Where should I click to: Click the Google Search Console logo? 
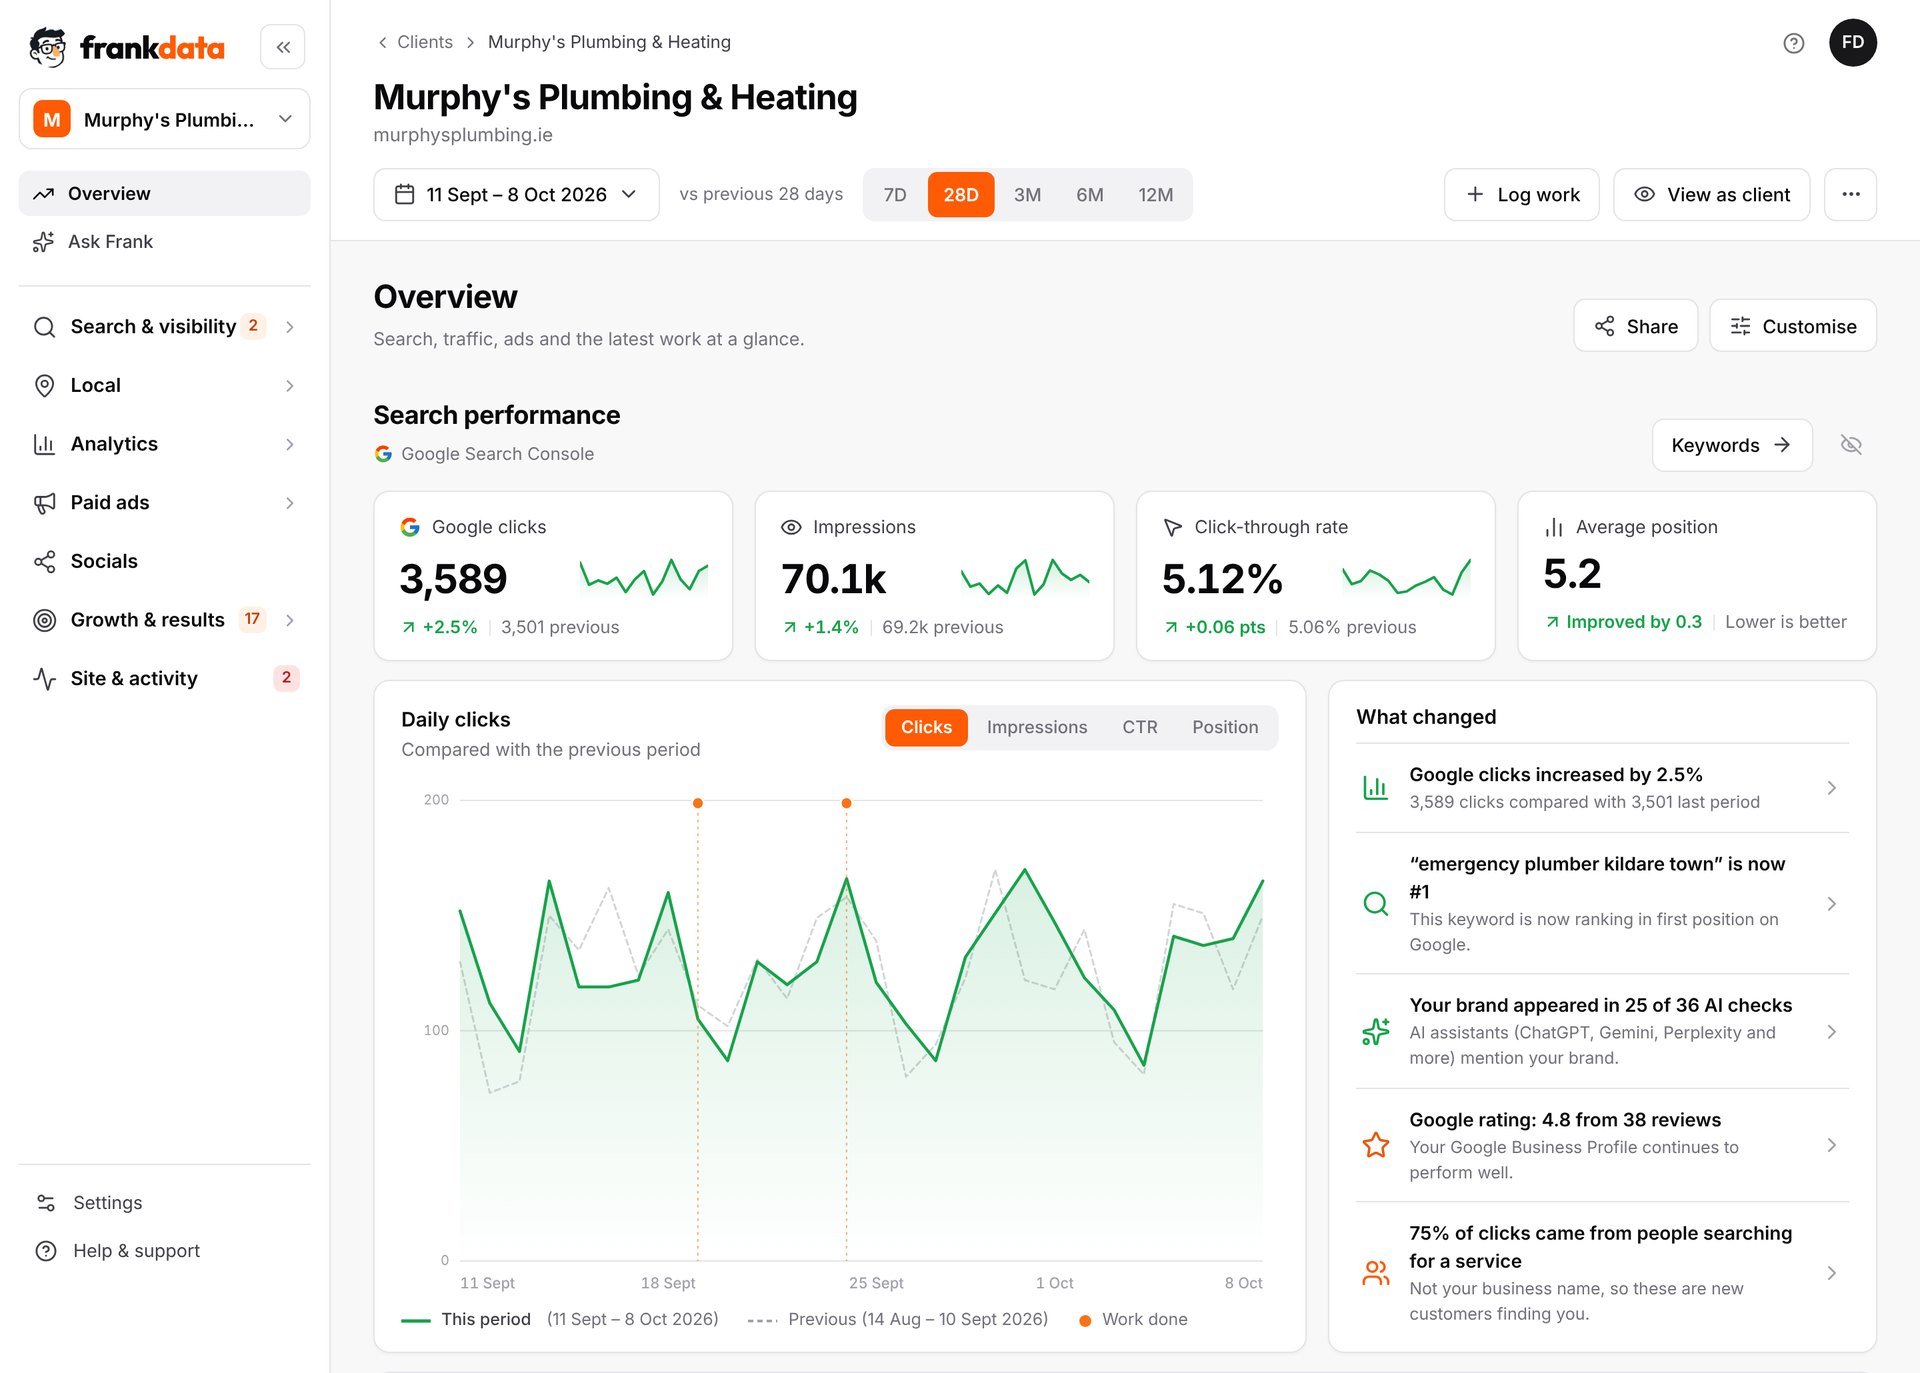[383, 454]
